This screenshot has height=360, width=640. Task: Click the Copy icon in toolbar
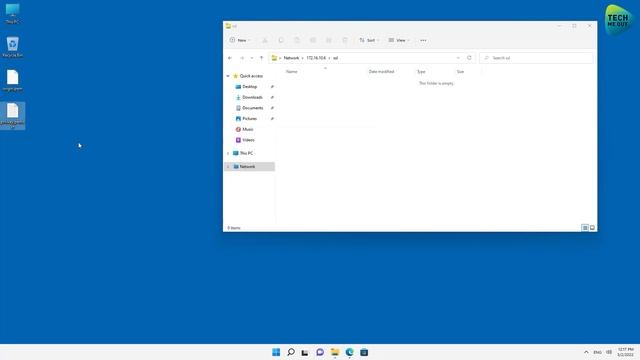click(x=281, y=40)
